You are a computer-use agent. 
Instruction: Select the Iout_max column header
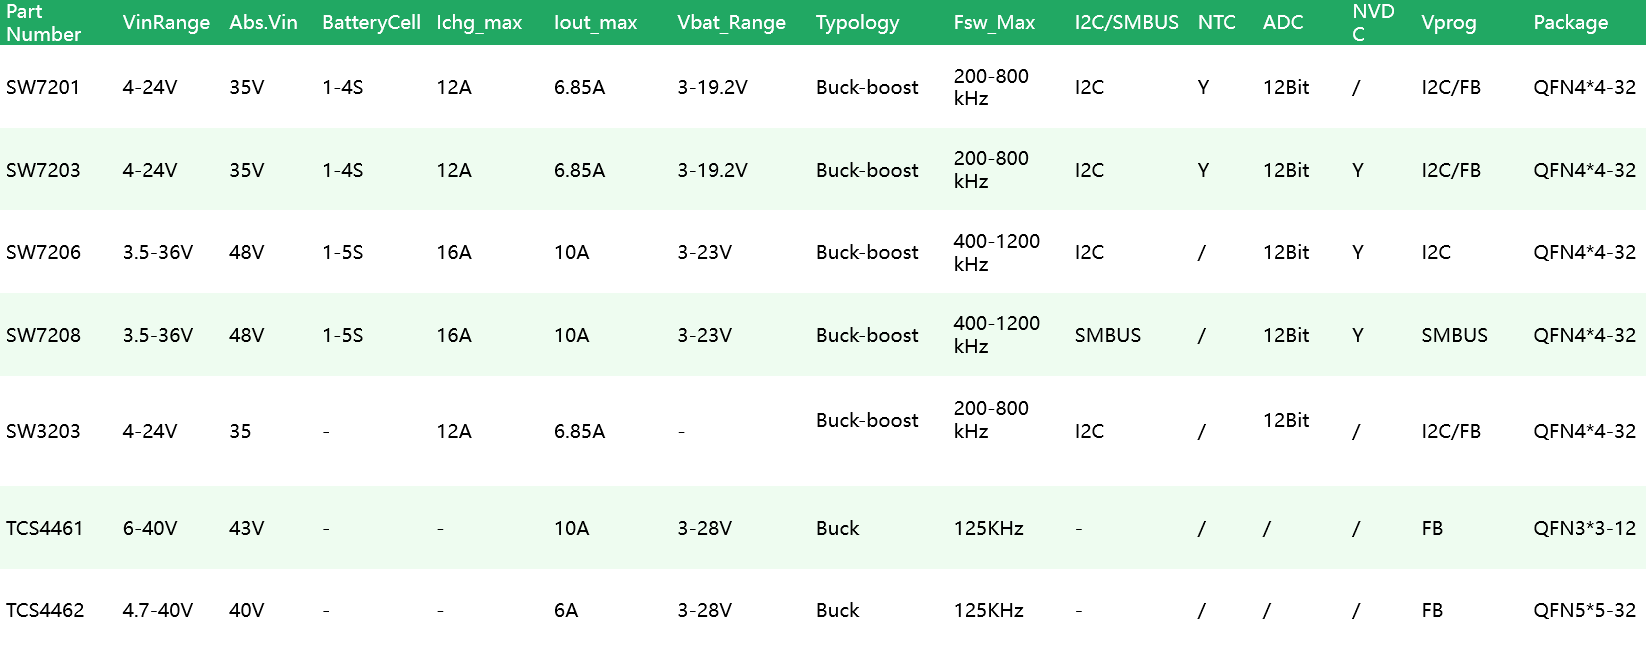pos(595,22)
